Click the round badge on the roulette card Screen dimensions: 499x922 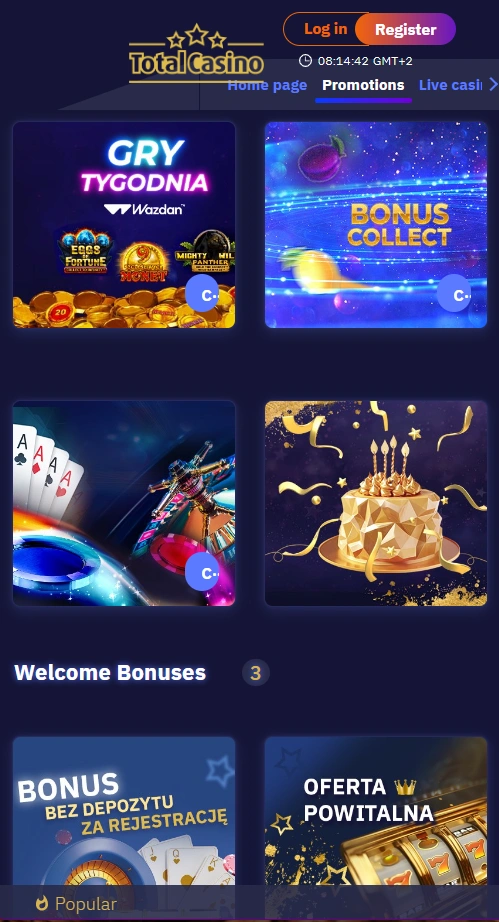click(x=202, y=572)
